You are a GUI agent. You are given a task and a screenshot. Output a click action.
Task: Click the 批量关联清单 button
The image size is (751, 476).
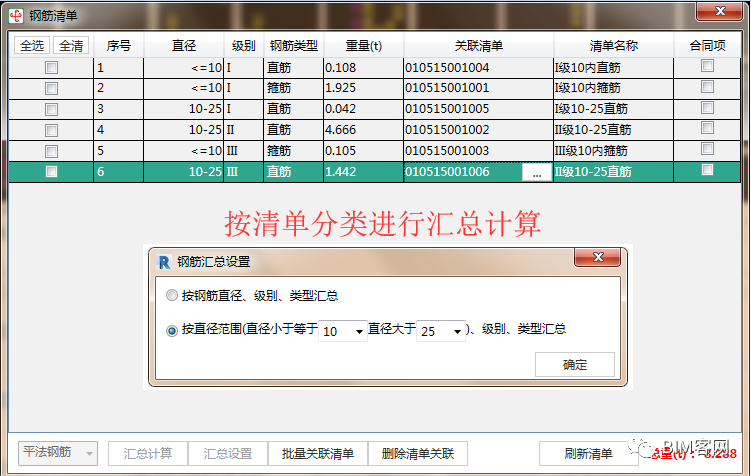pos(318,453)
